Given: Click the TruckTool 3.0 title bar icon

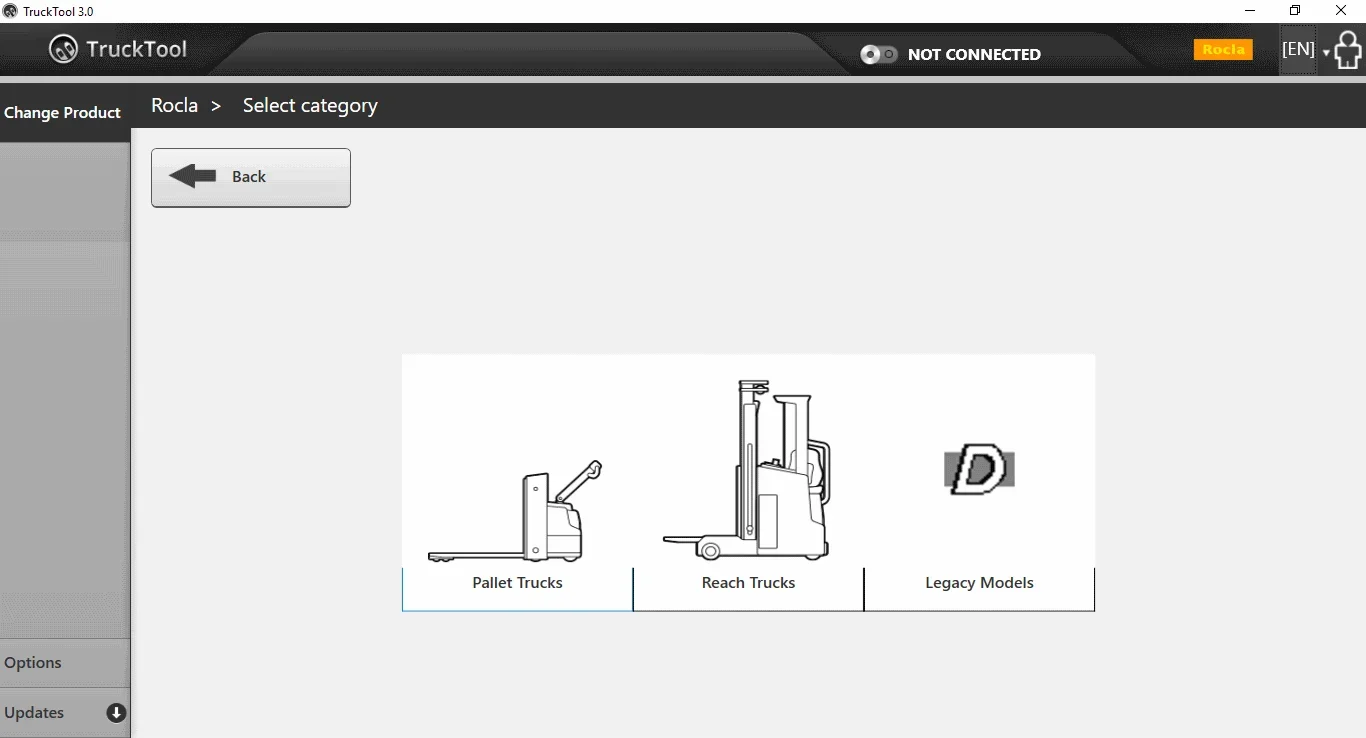Looking at the screenshot, I should point(10,11).
